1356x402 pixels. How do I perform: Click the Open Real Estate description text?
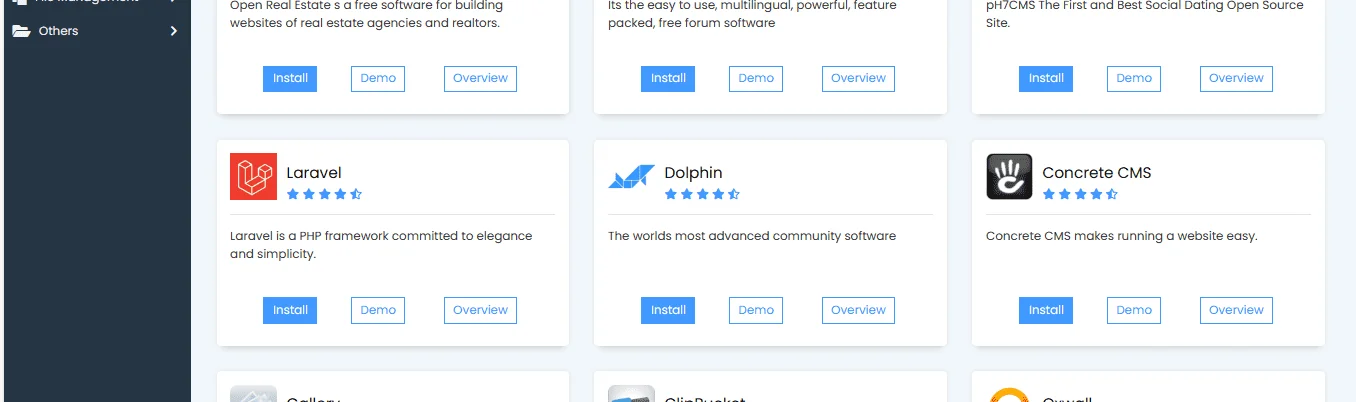[x=366, y=14]
